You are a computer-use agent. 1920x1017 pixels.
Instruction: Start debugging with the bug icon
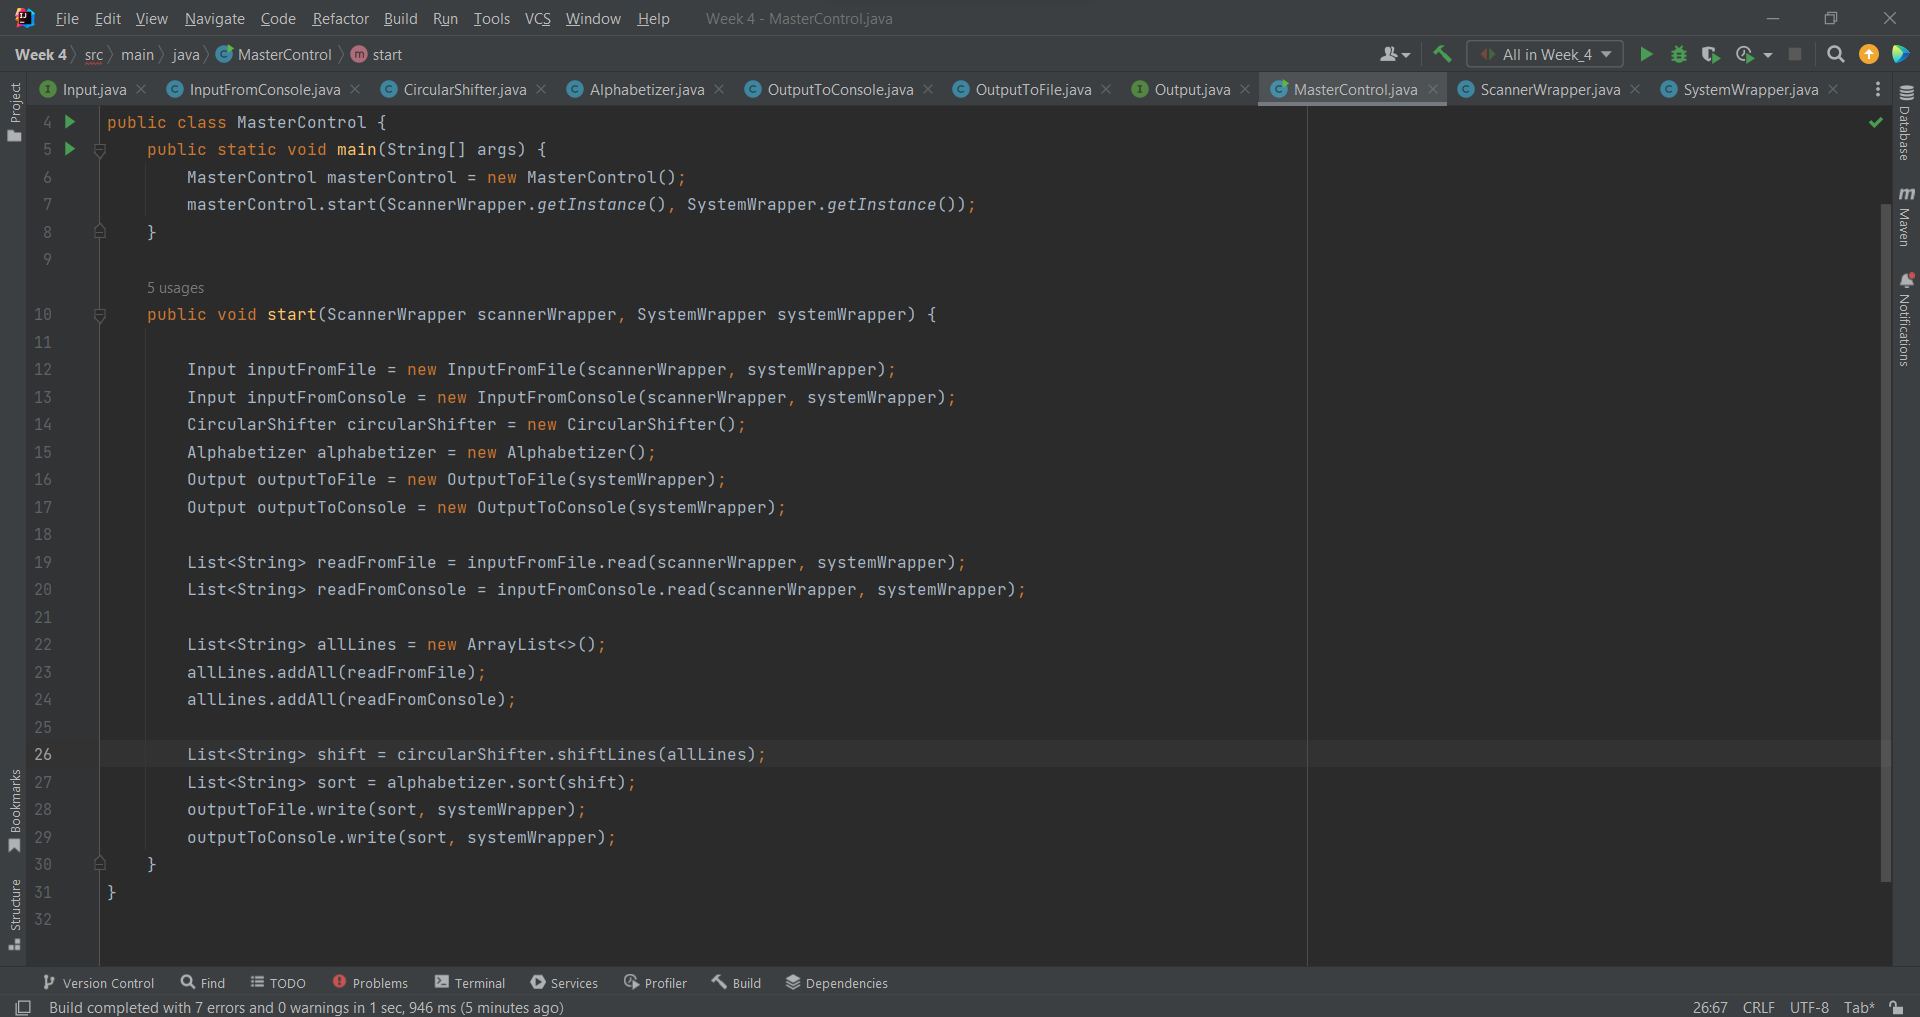click(1679, 55)
